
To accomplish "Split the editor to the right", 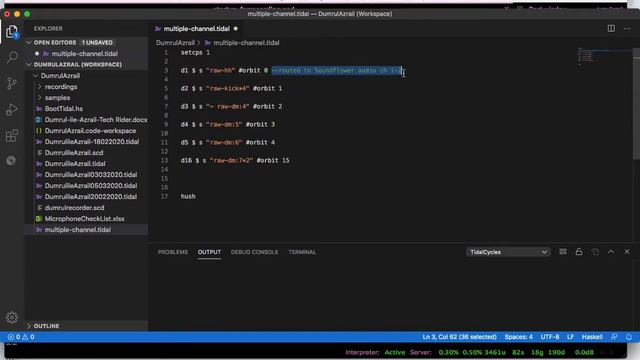I will [611, 29].
